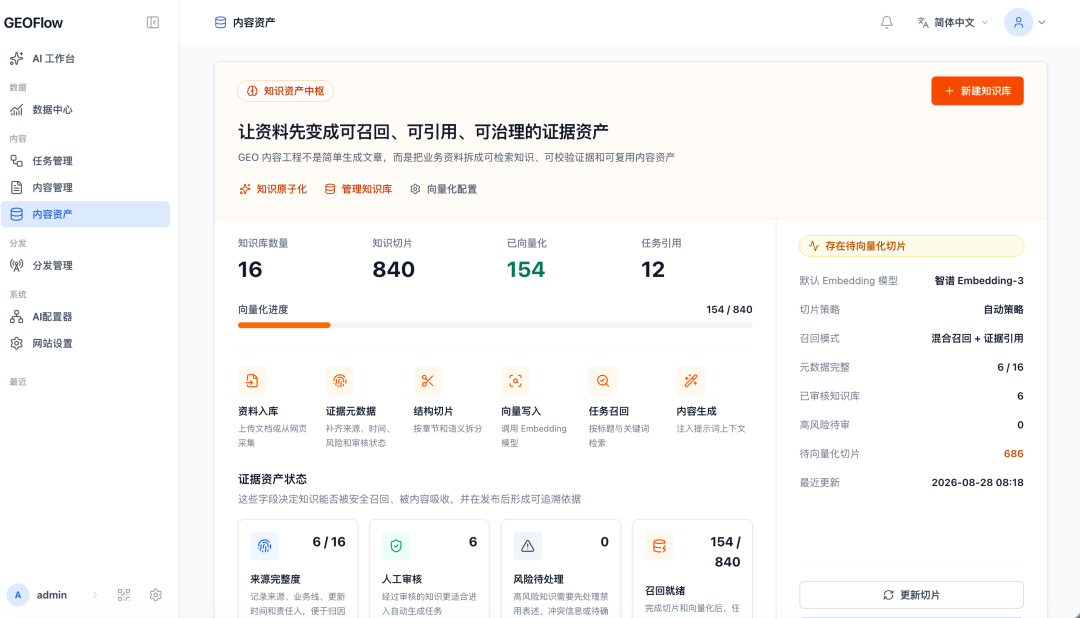
Task: Collapse the sidebar with the panel icon
Action: click(x=153, y=23)
